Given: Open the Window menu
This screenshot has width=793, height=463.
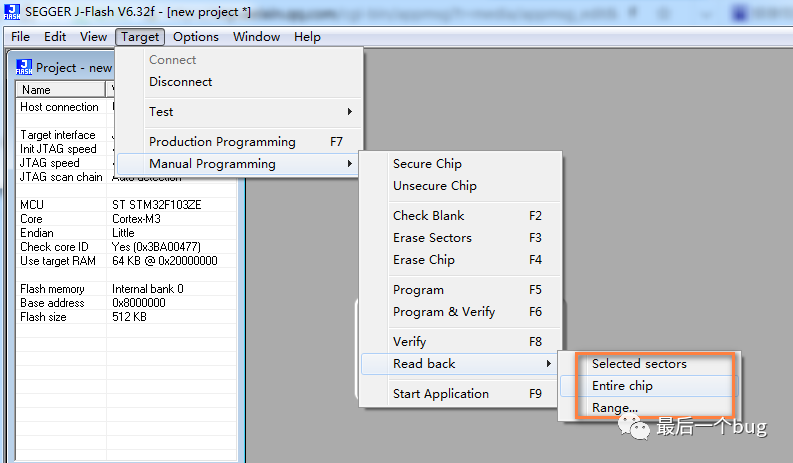Looking at the screenshot, I should coord(256,37).
